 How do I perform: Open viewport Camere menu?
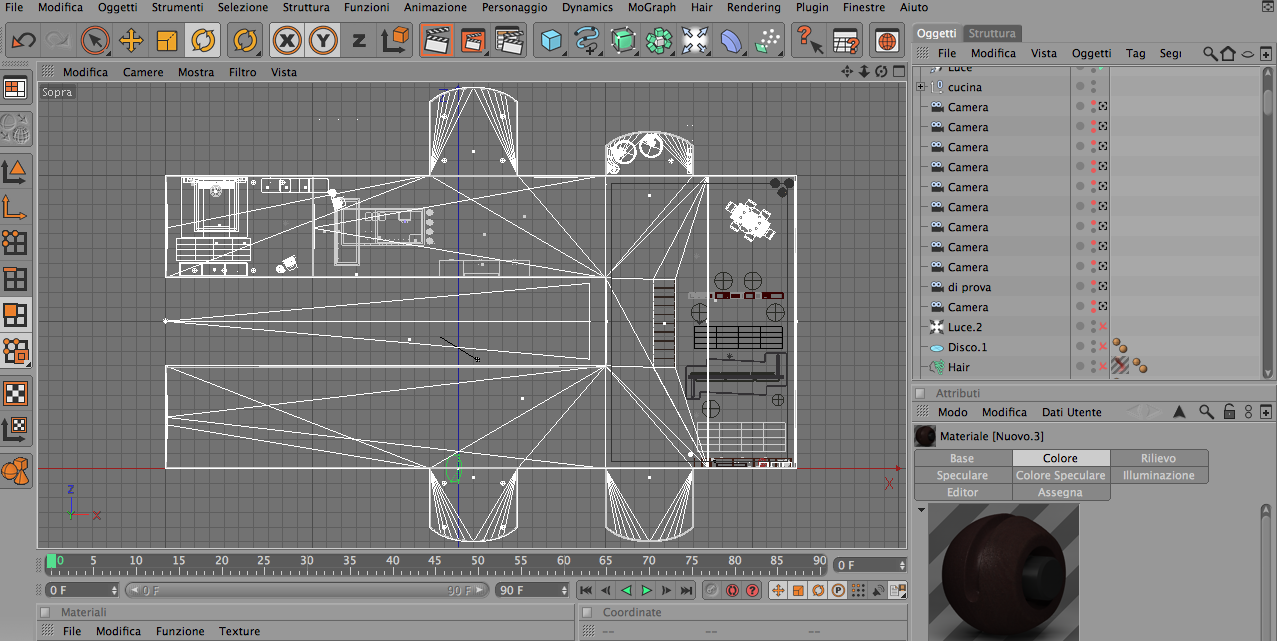[143, 72]
